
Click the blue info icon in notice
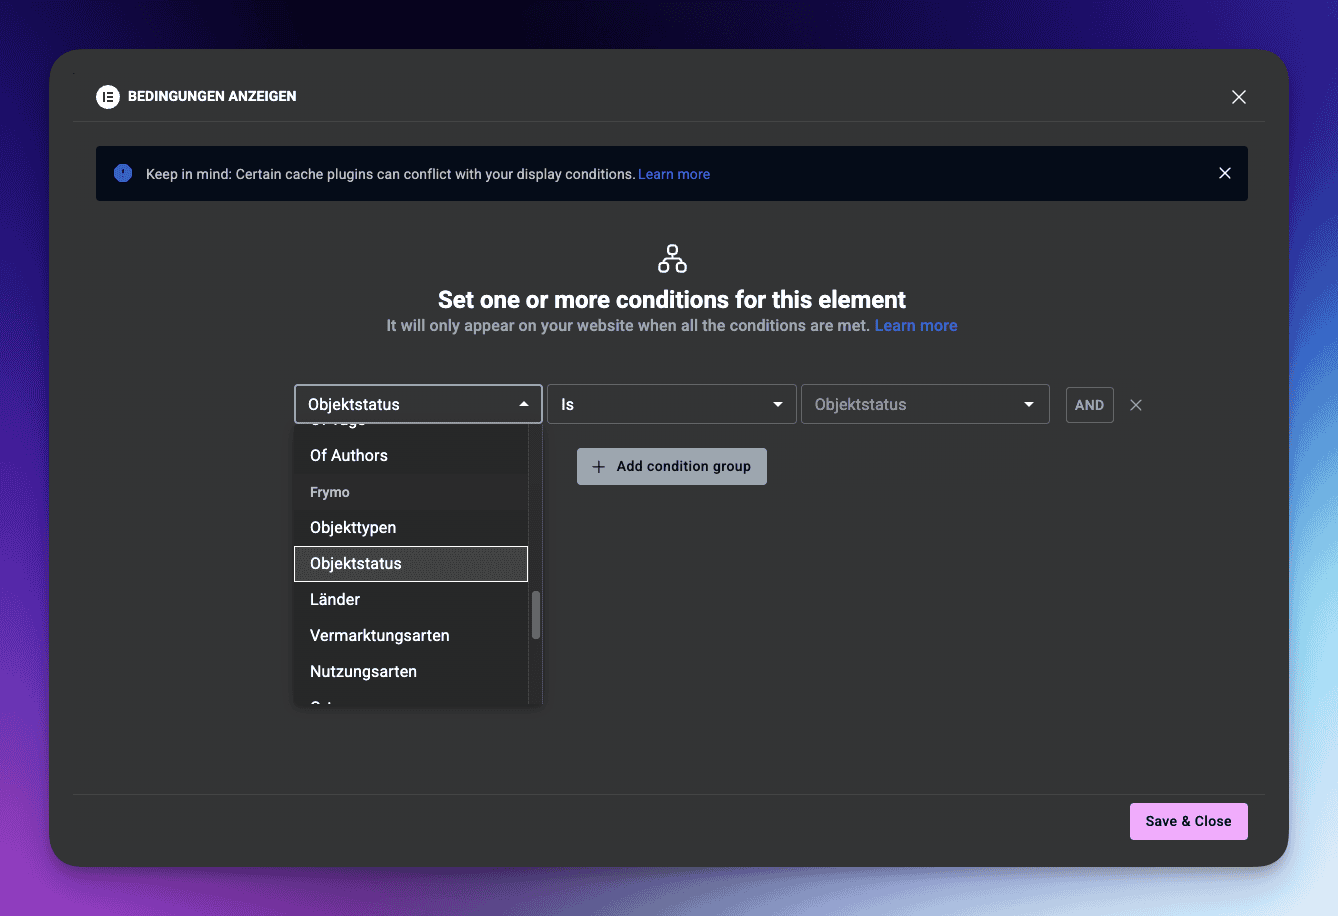point(123,174)
